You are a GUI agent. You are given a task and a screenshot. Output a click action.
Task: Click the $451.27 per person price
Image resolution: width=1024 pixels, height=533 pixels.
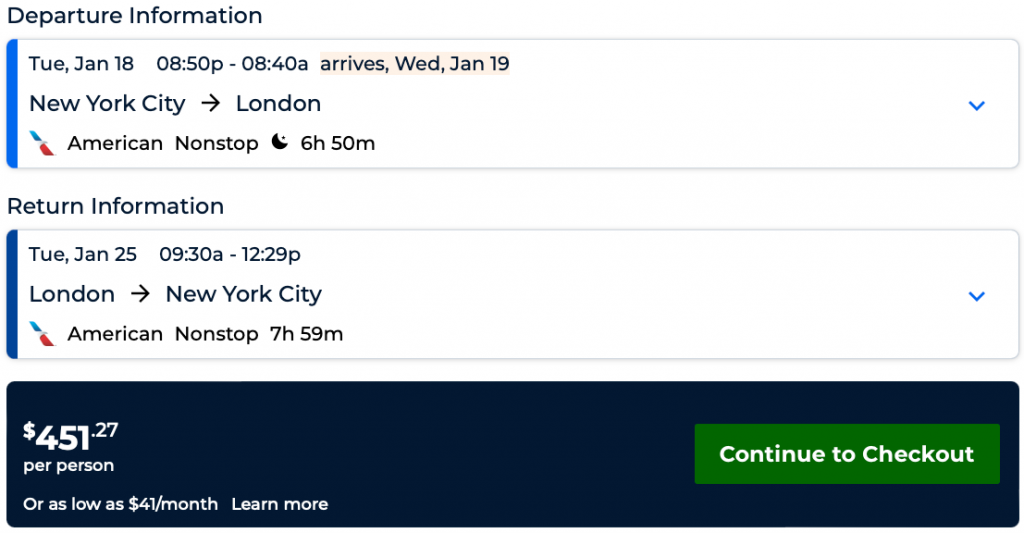coord(71,437)
